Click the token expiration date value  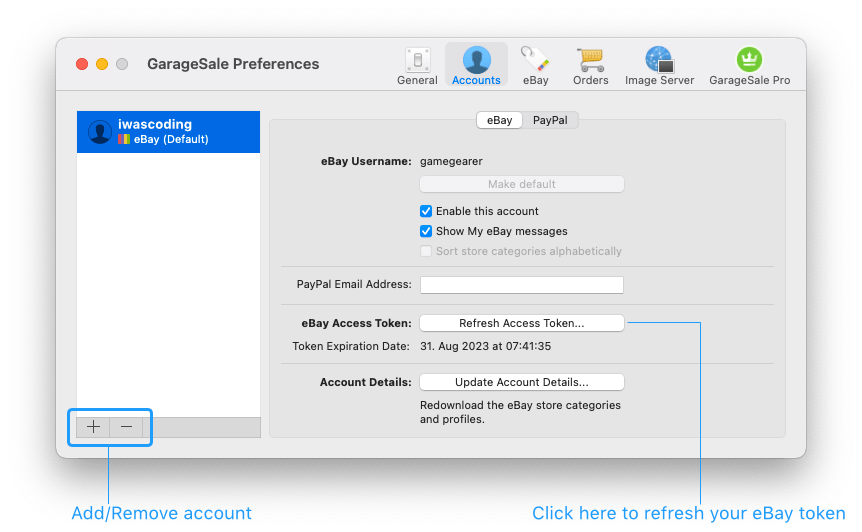pos(485,346)
